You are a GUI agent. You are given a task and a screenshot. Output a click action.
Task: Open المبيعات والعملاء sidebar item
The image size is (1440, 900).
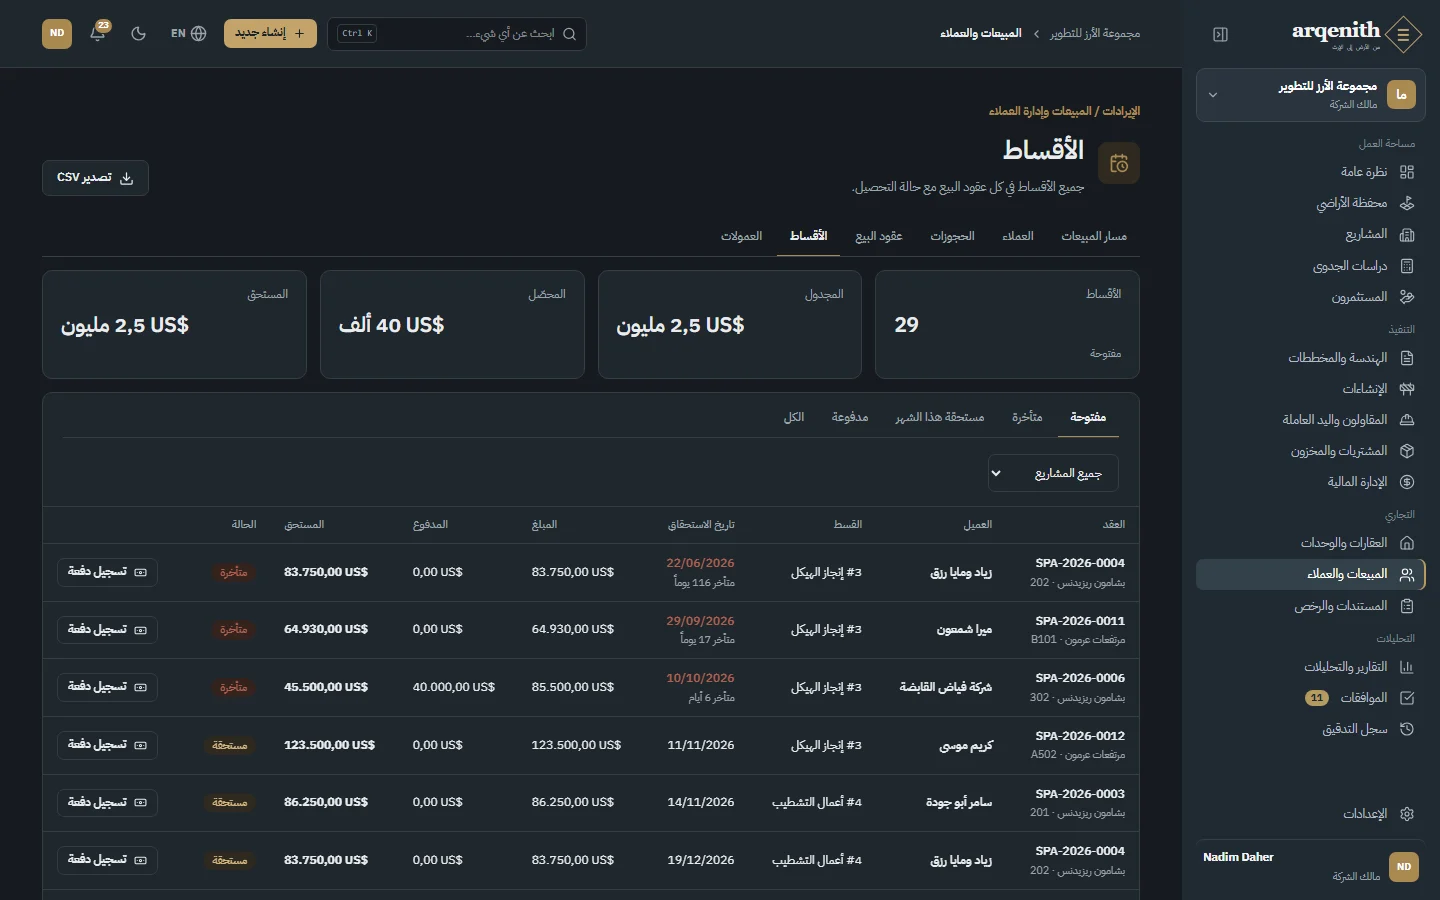coord(1310,574)
